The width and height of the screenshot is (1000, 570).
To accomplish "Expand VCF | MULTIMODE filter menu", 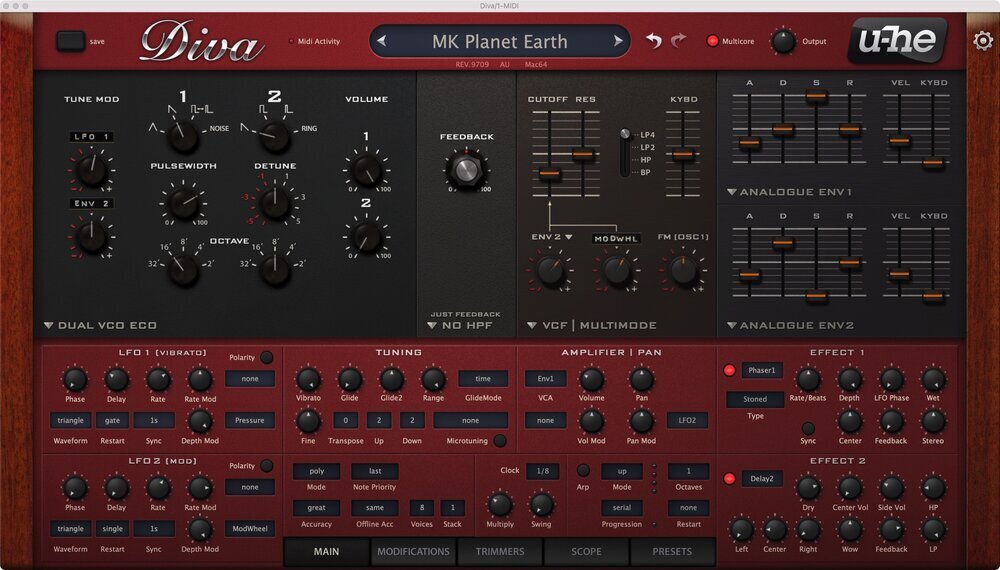I will click(x=591, y=325).
